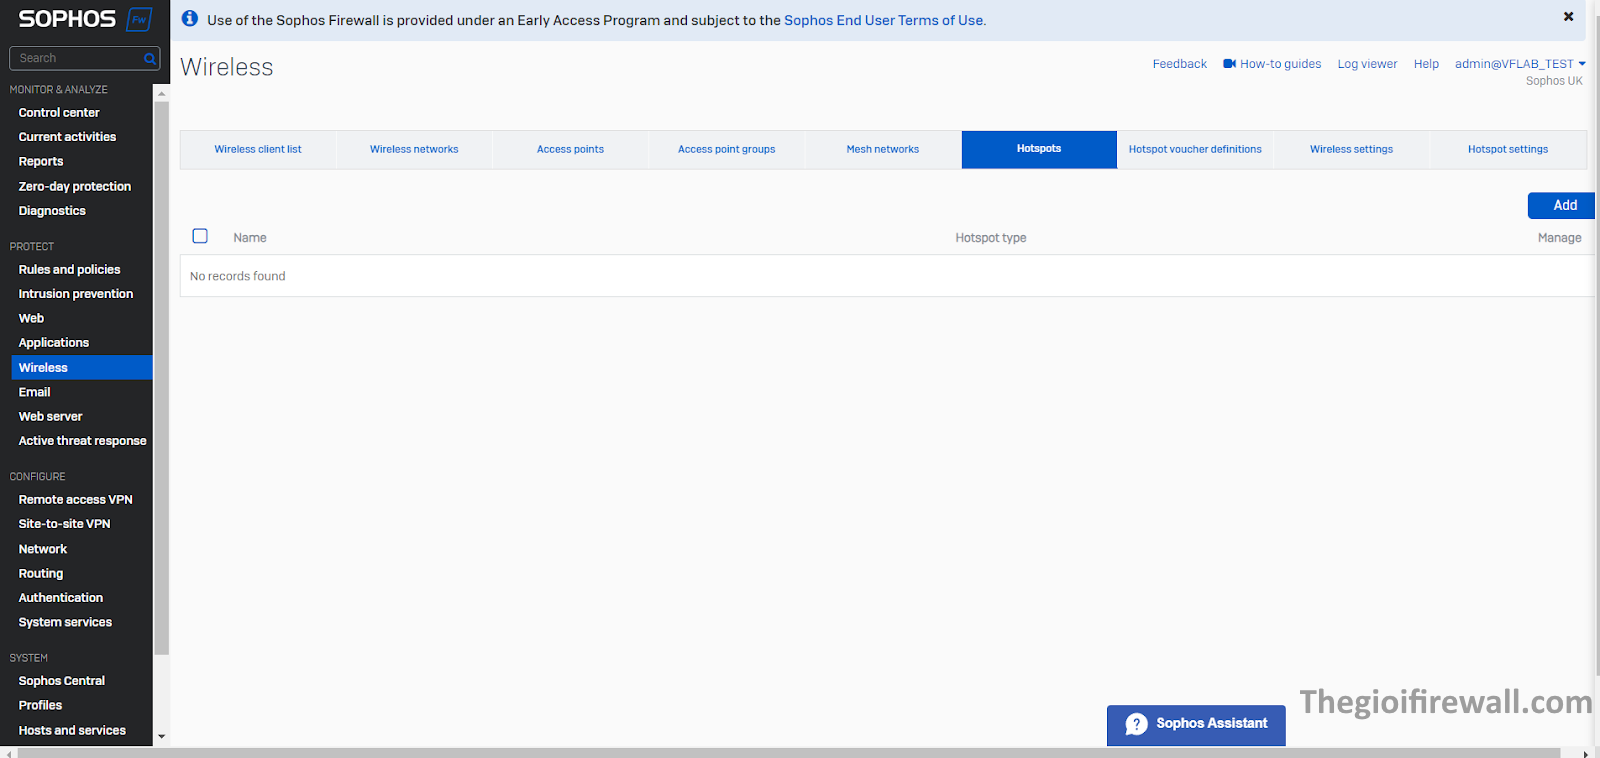Open Intrusion prevention
This screenshot has height=758, width=1600.
coord(76,294)
